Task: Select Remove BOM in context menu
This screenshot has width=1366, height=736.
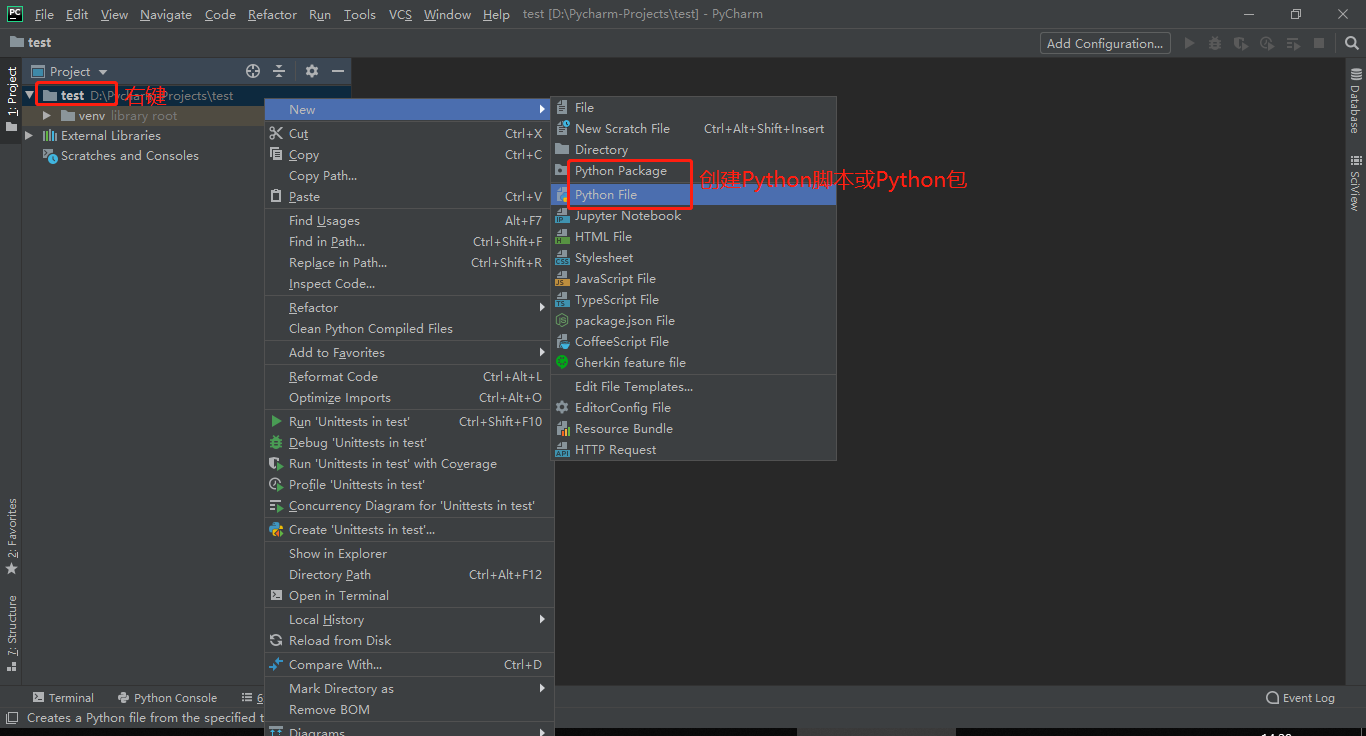Action: (x=409, y=710)
